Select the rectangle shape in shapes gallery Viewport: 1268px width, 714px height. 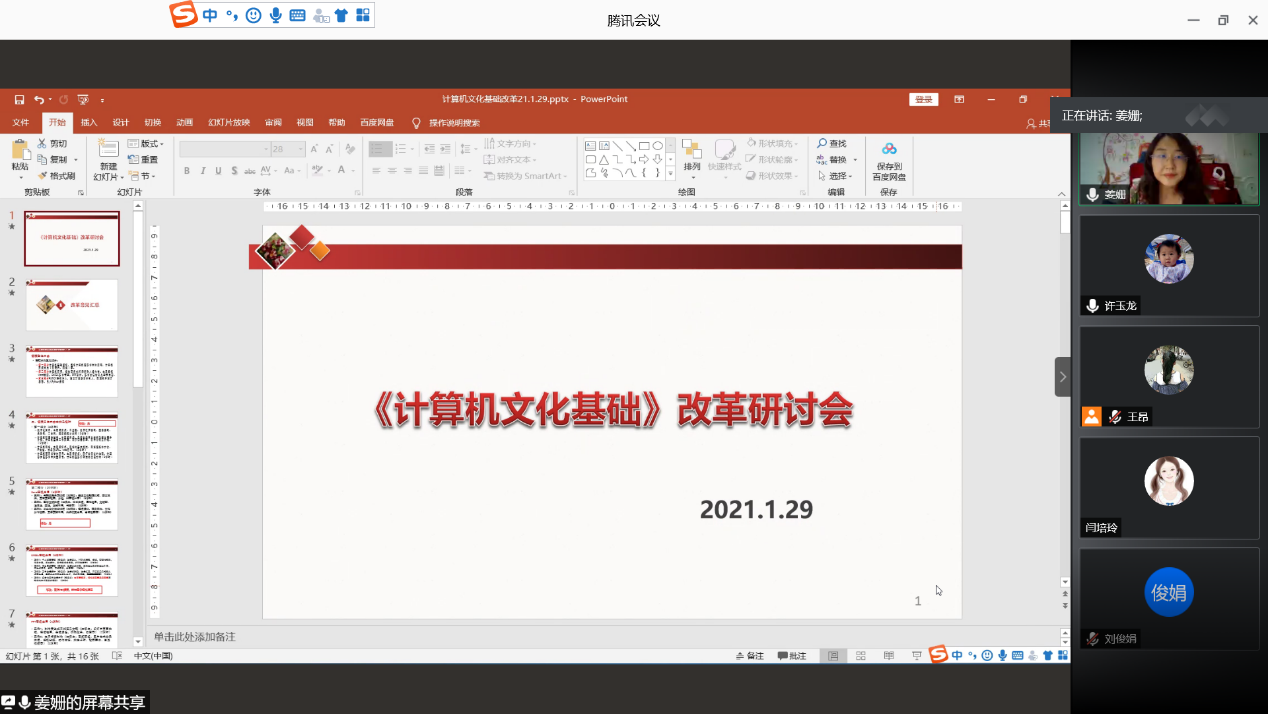(x=645, y=146)
